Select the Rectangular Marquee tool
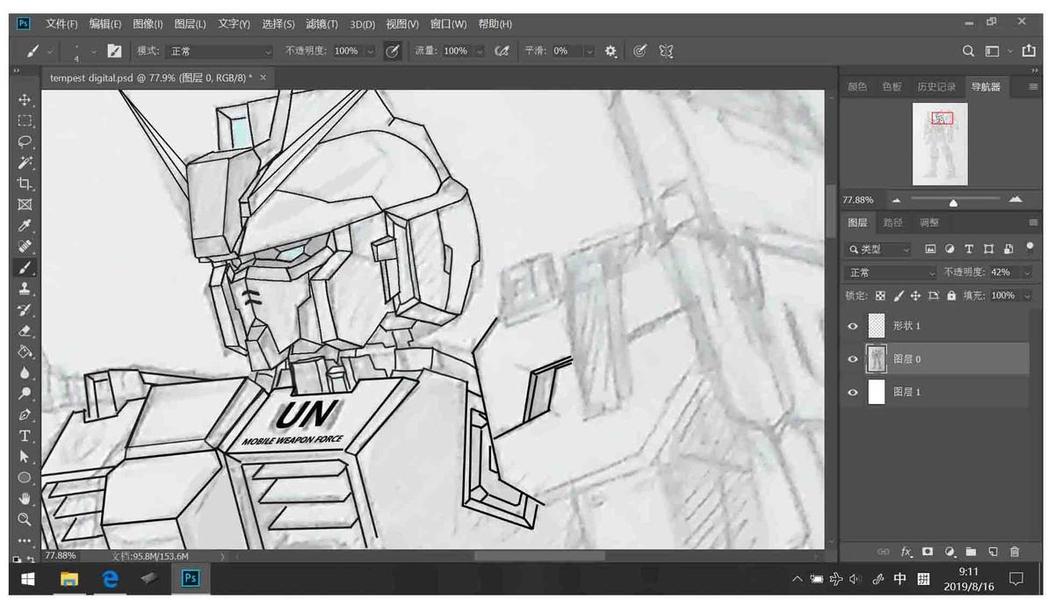1054x600 pixels. point(25,121)
